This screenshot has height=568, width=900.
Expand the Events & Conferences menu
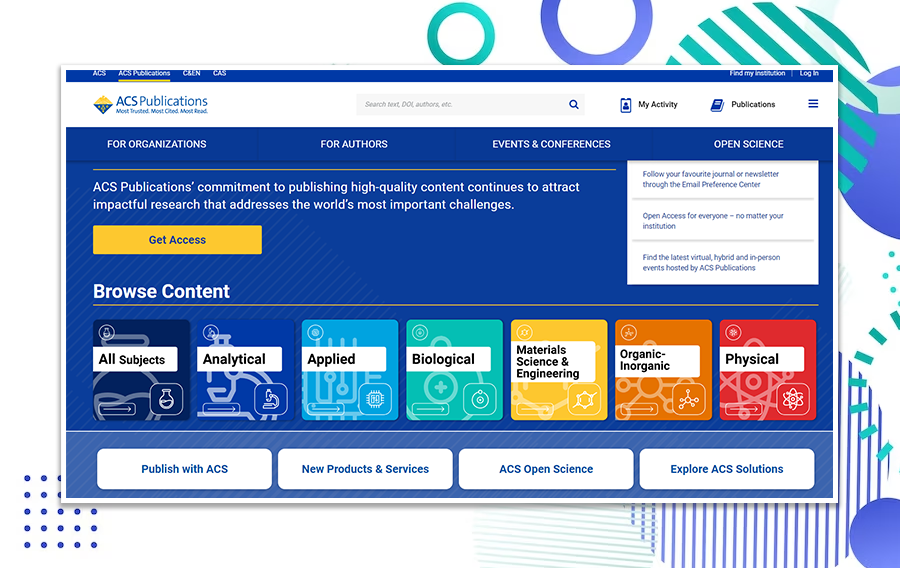point(551,144)
